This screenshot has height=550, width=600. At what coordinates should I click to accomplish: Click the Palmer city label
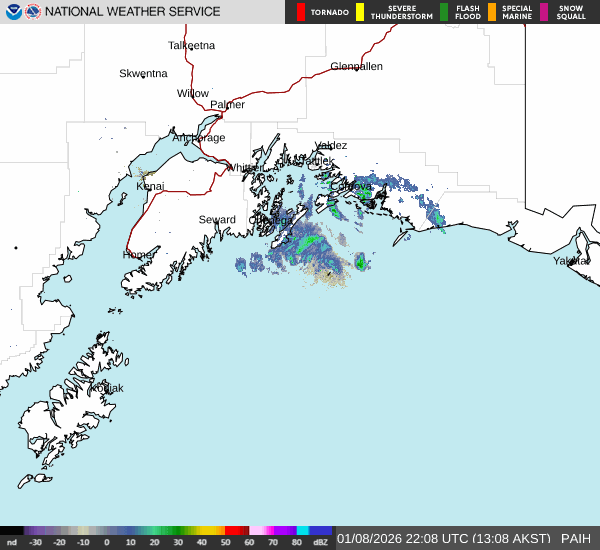pos(227,105)
